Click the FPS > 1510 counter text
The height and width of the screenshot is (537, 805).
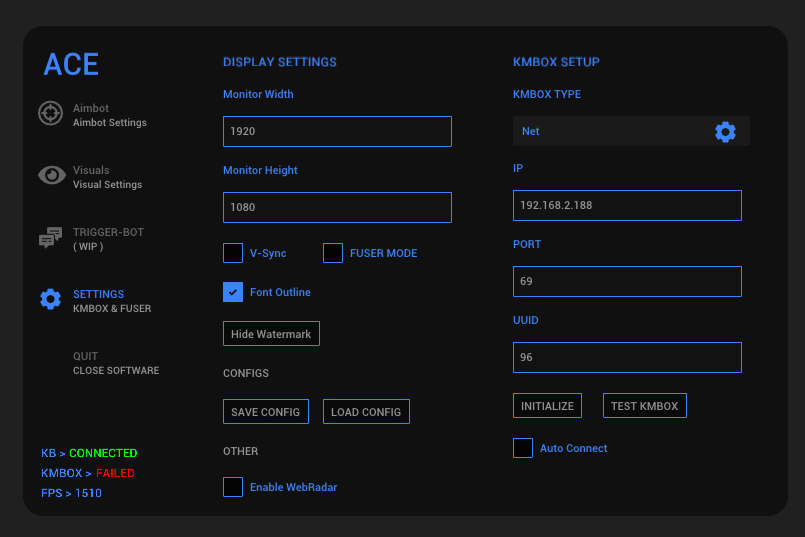pos(71,493)
